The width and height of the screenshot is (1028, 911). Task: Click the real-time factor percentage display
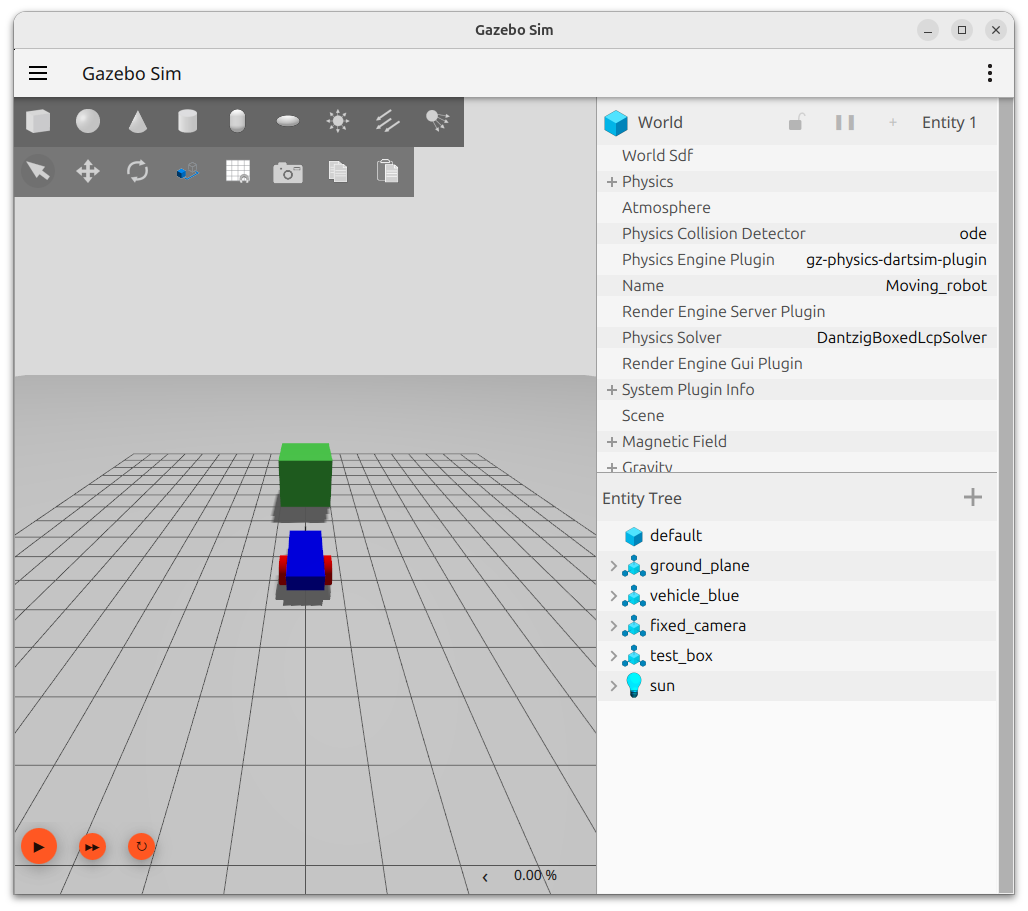[535, 876]
